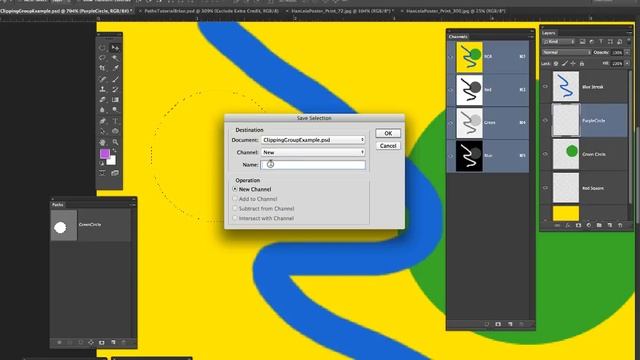Hide the PurpleCircle layer
640x360 pixels.
point(545,120)
